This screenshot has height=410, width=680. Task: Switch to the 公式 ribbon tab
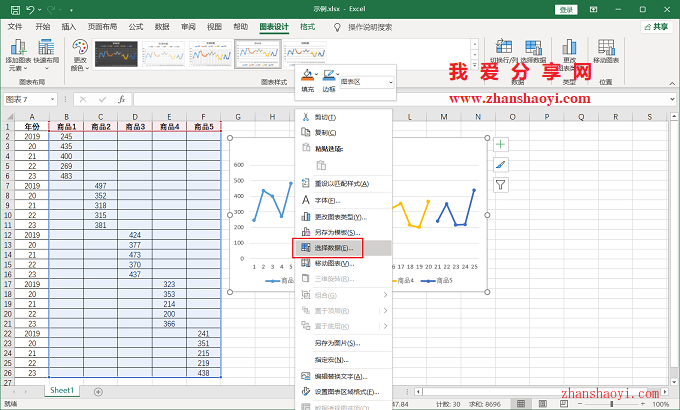(x=135, y=27)
